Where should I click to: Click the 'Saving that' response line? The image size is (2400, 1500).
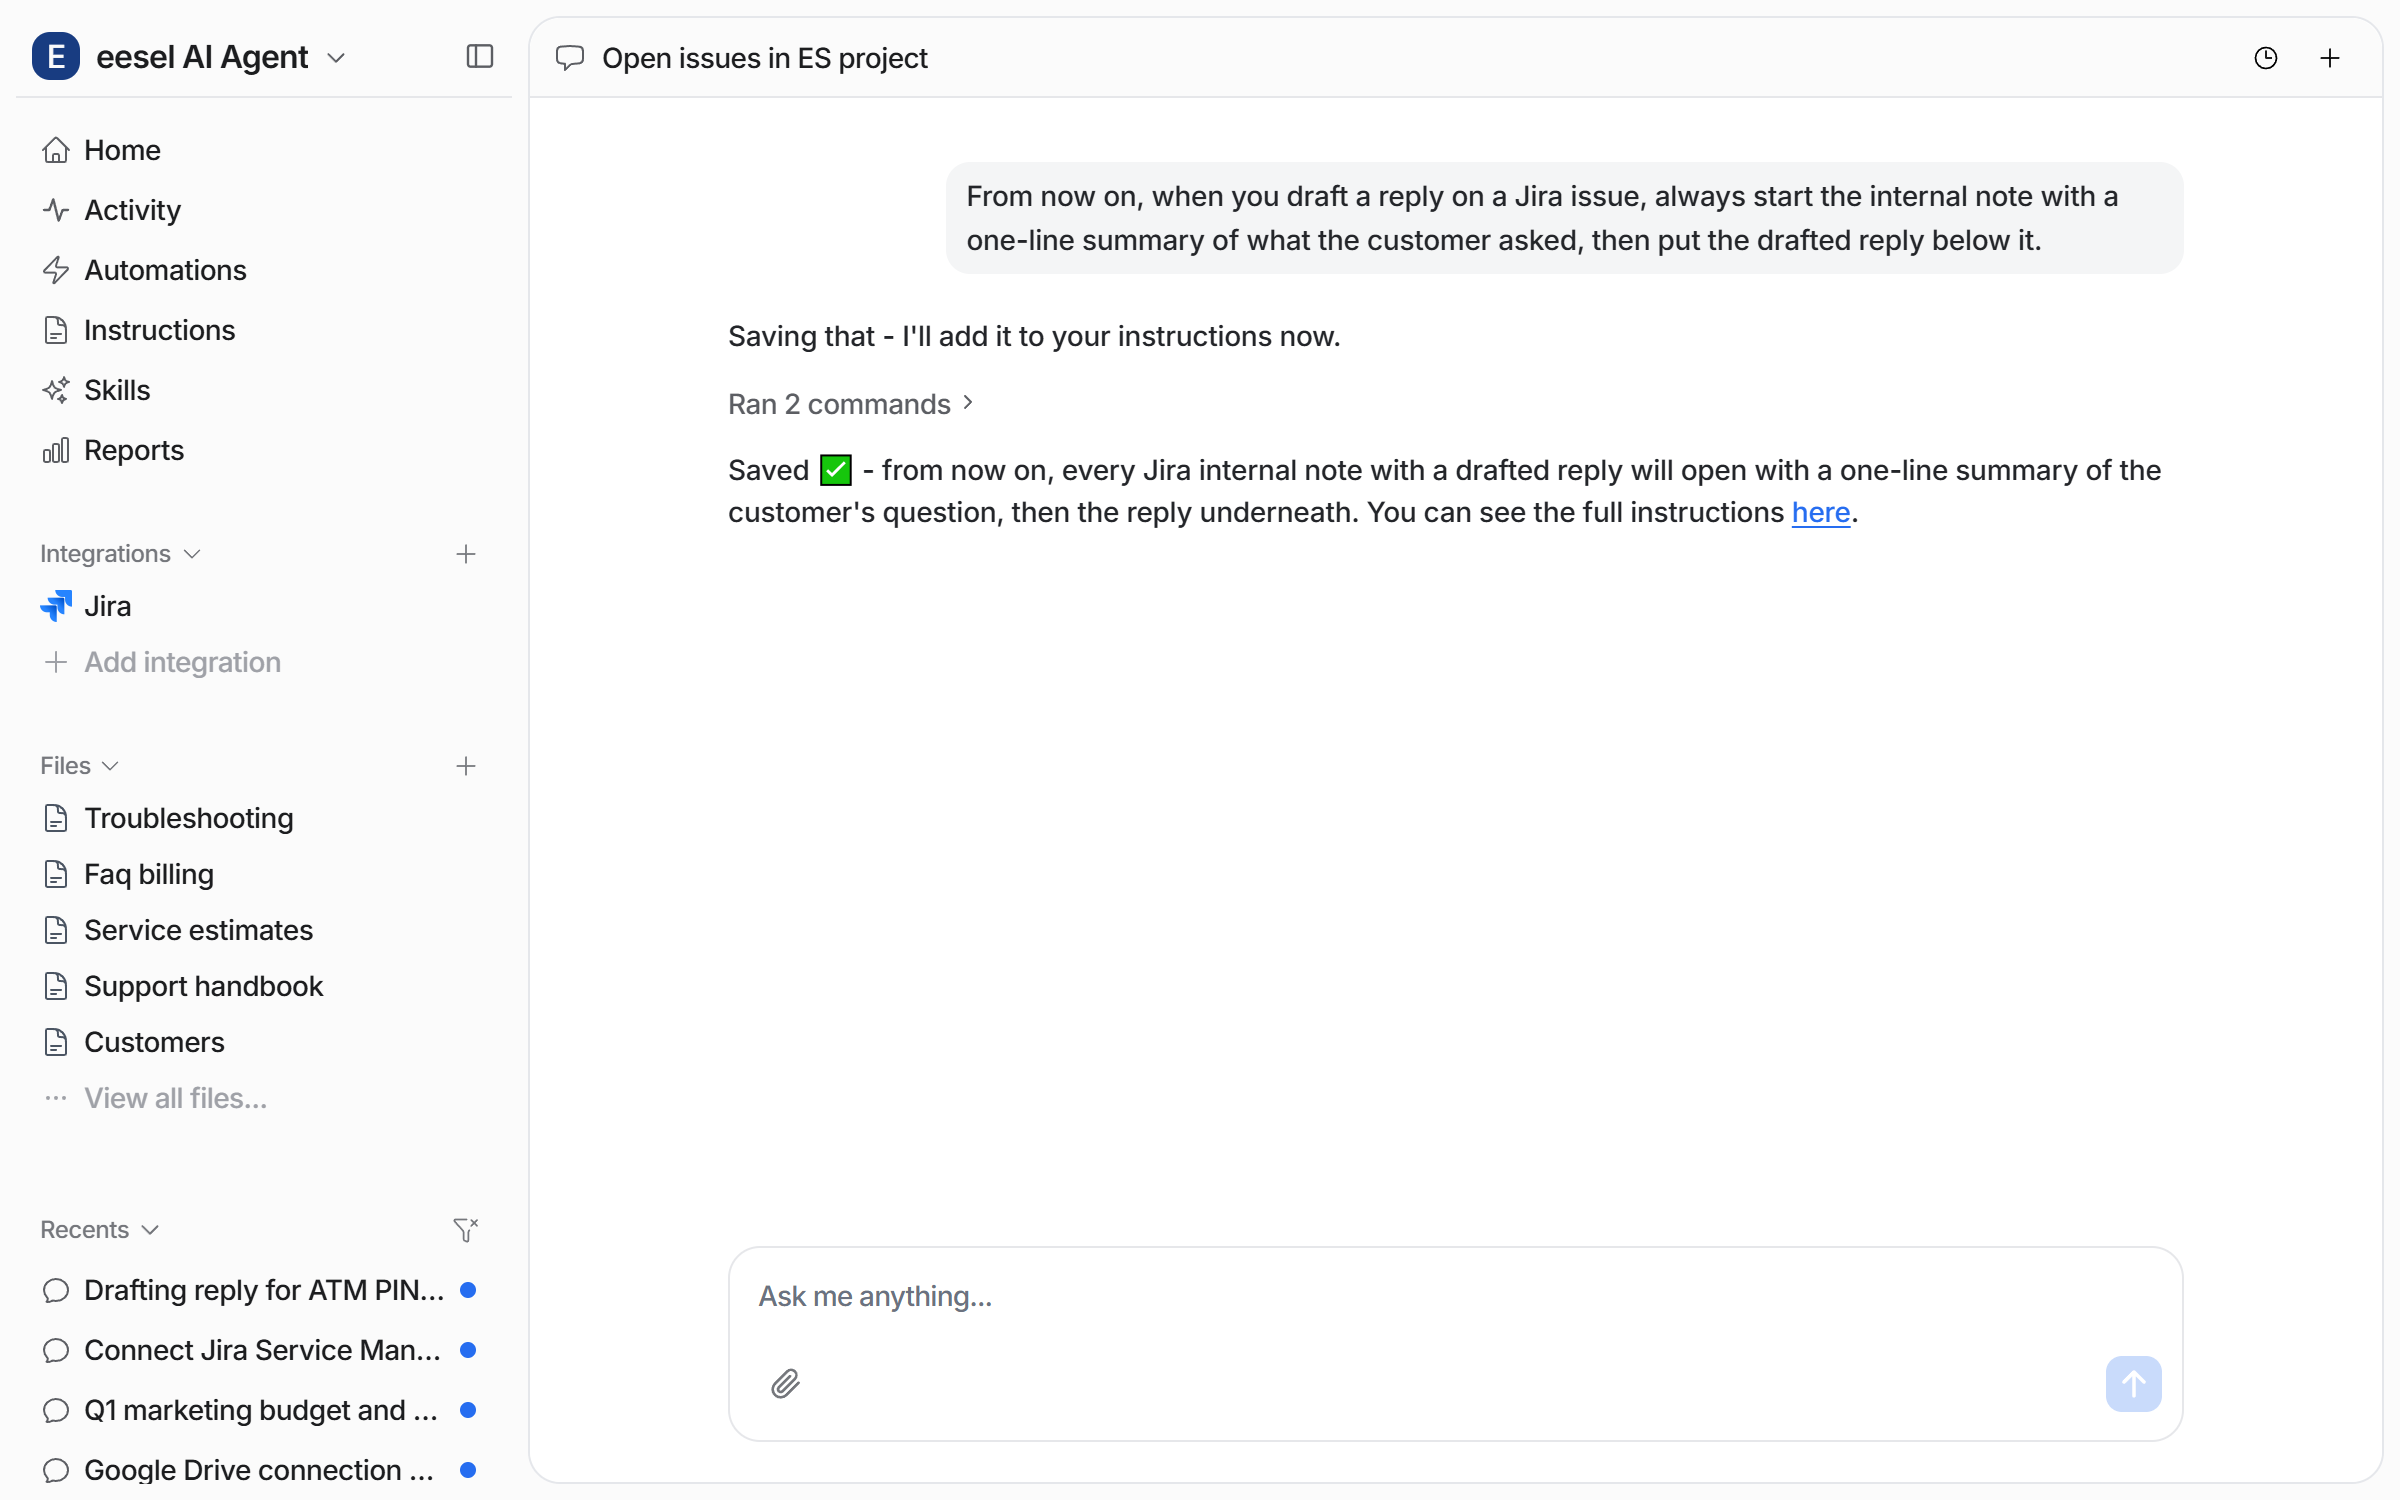point(1034,336)
